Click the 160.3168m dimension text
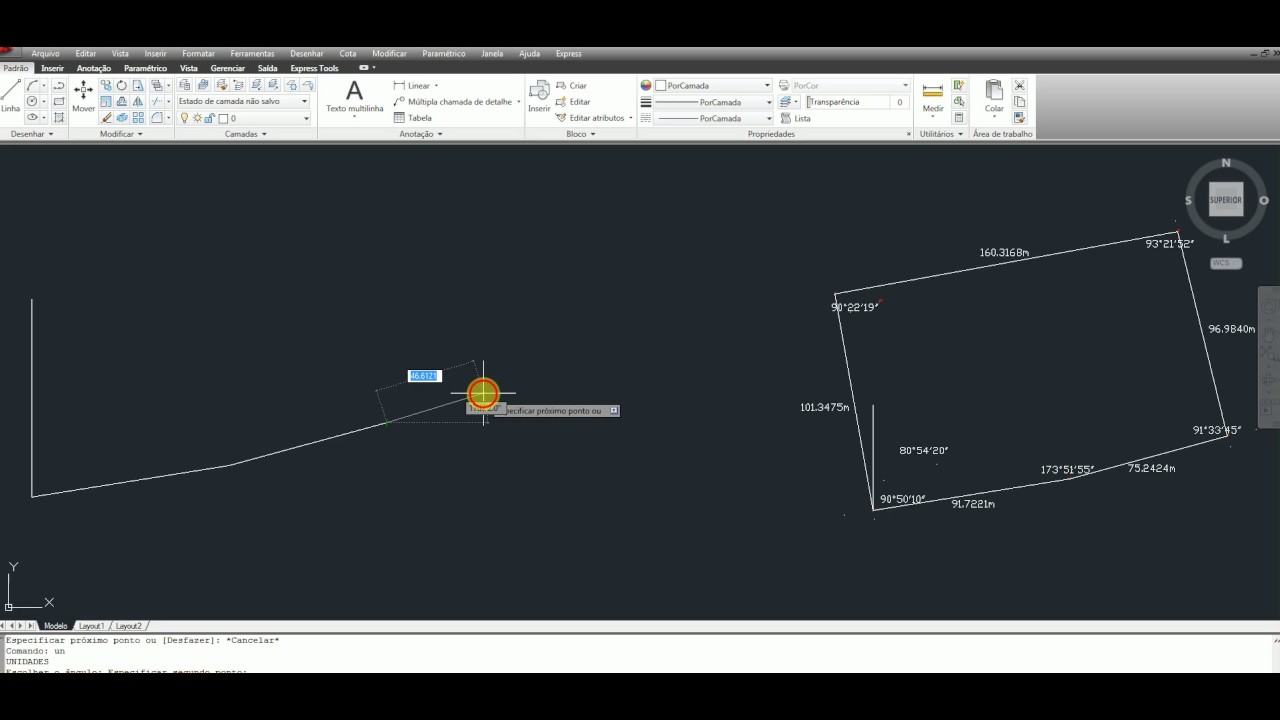This screenshot has height=720, width=1280. pyautogui.click(x=1004, y=253)
